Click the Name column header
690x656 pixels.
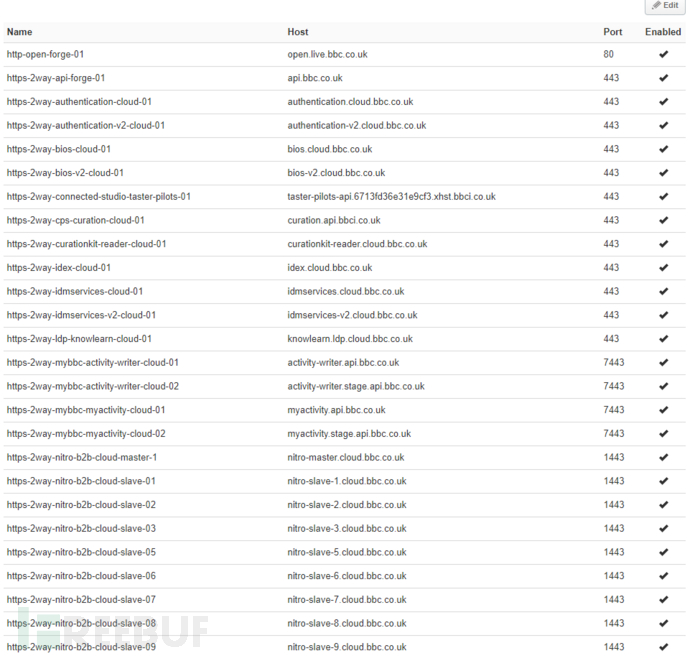[19, 32]
